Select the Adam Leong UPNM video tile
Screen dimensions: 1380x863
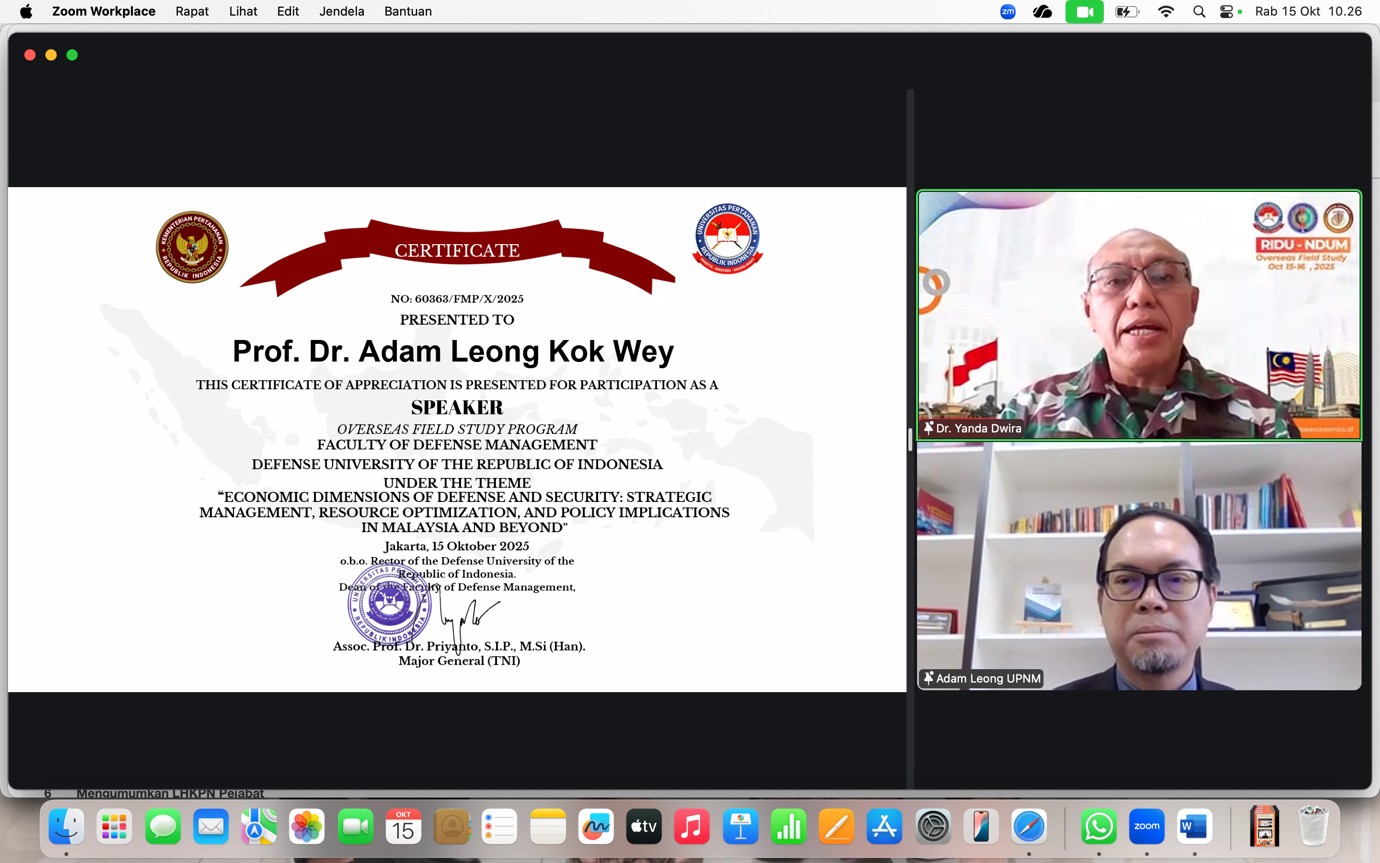click(1139, 566)
